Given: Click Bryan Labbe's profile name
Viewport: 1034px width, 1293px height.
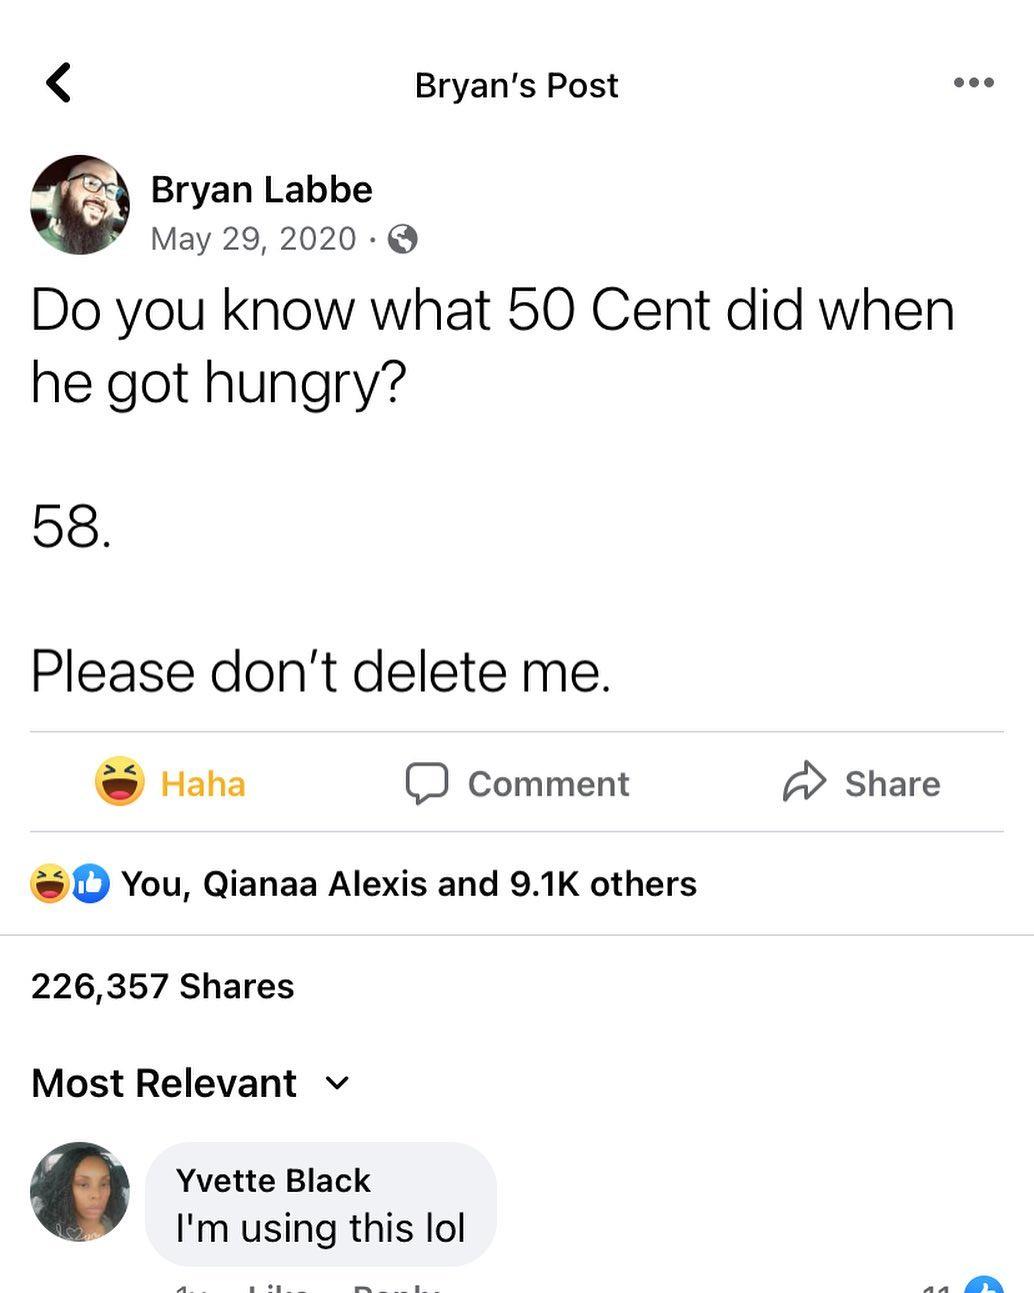Looking at the screenshot, I should pos(261,188).
